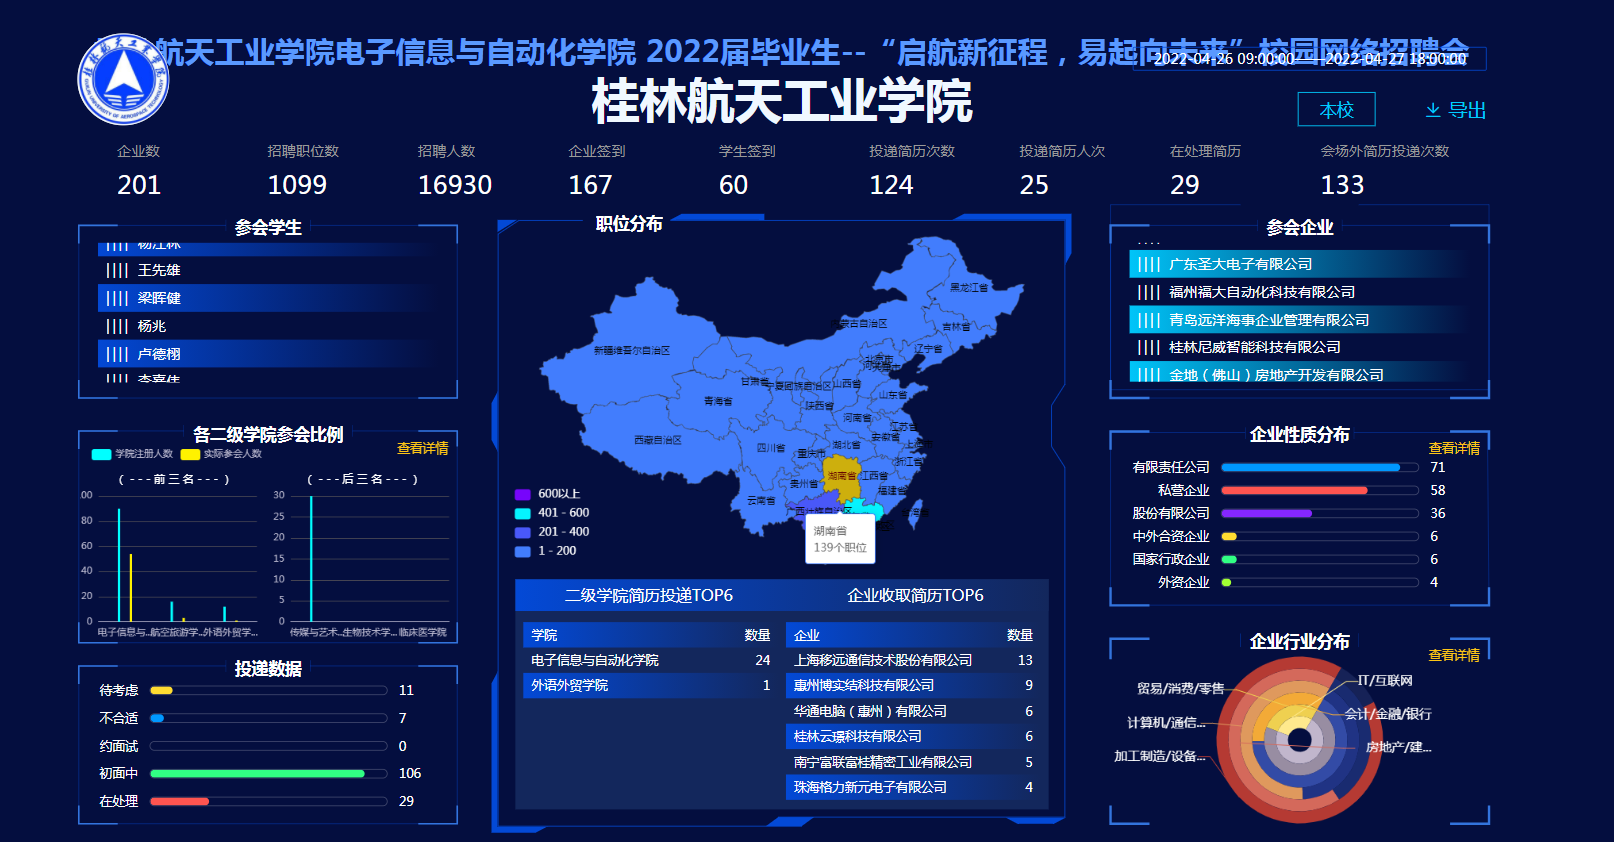This screenshot has width=1614, height=842.
Task: Click the yellow 实际参会人数 legend marker
Action: [x=190, y=454]
